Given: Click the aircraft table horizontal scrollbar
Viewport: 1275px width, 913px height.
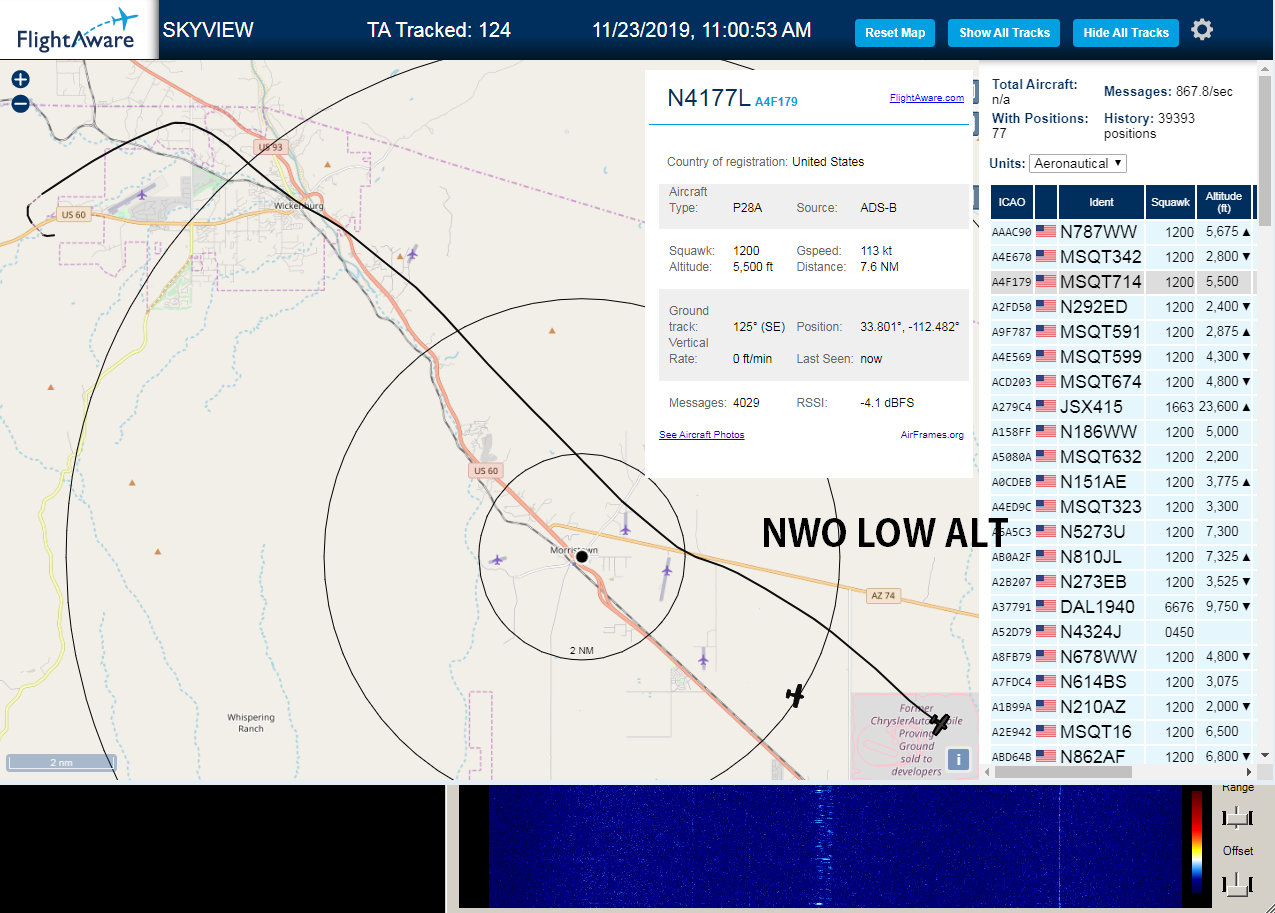Looking at the screenshot, I should 1061,772.
